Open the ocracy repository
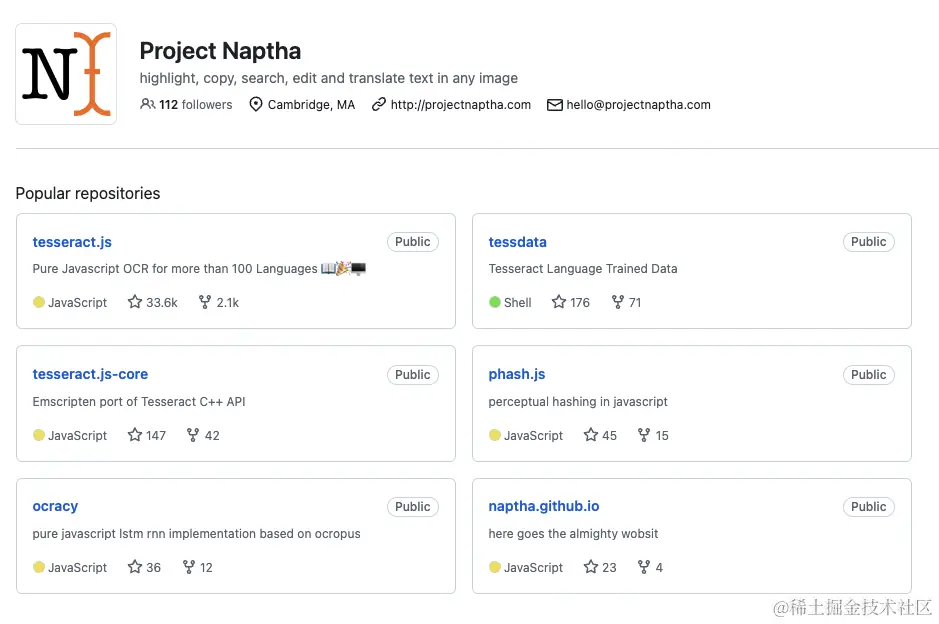 [55, 506]
